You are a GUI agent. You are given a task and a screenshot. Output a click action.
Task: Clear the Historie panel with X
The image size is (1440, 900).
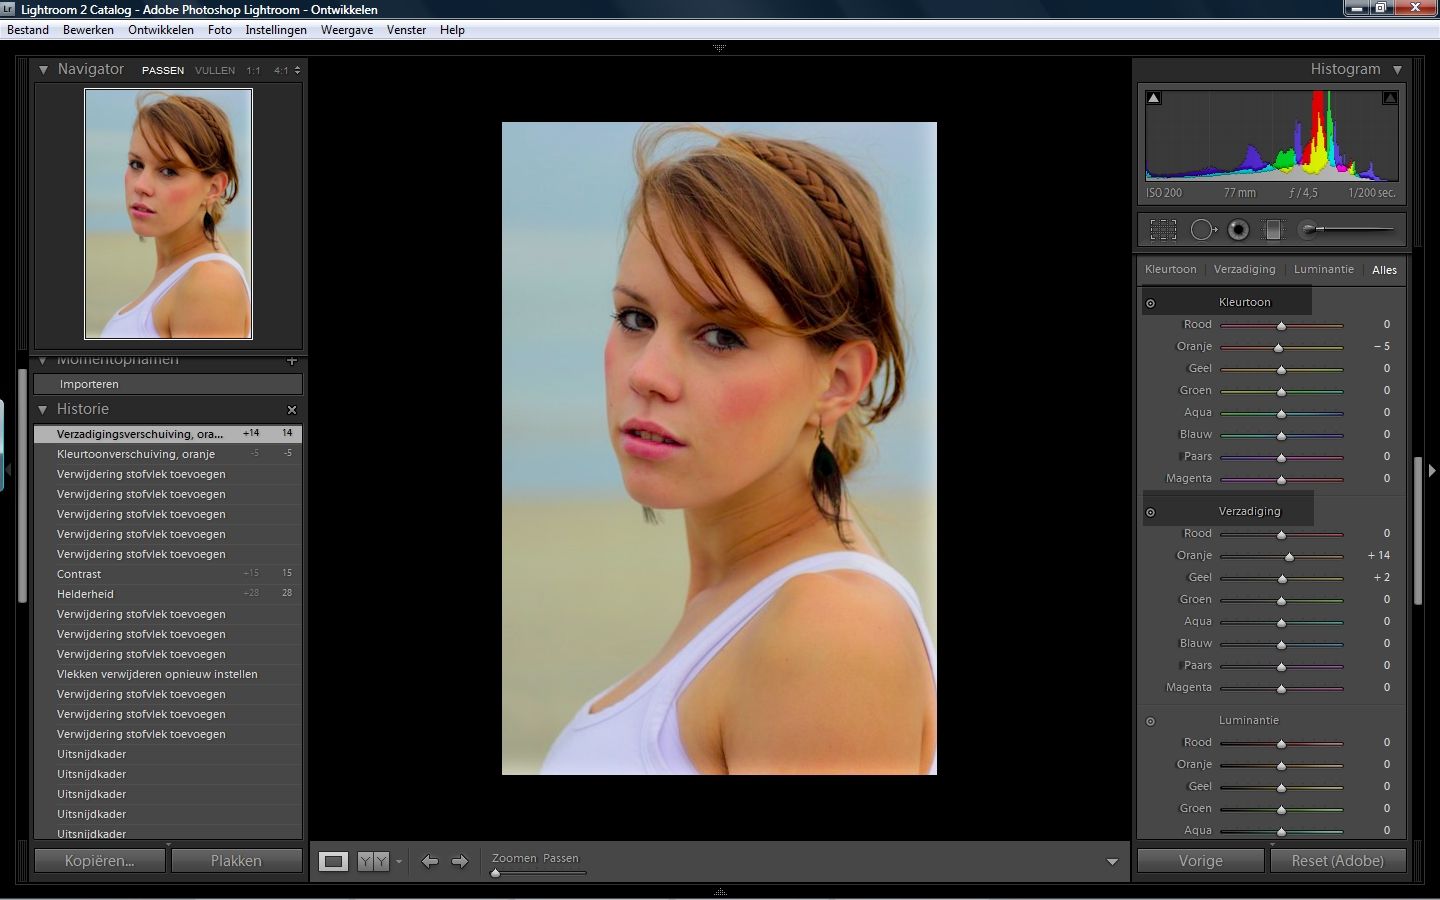point(292,410)
